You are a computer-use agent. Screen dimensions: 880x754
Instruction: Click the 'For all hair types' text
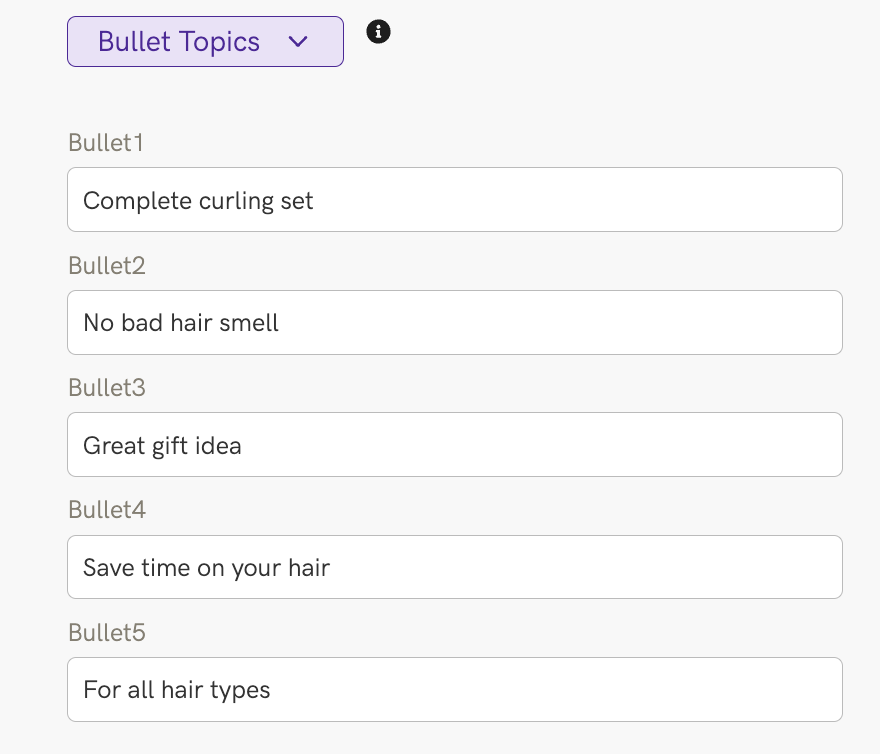coord(177,690)
